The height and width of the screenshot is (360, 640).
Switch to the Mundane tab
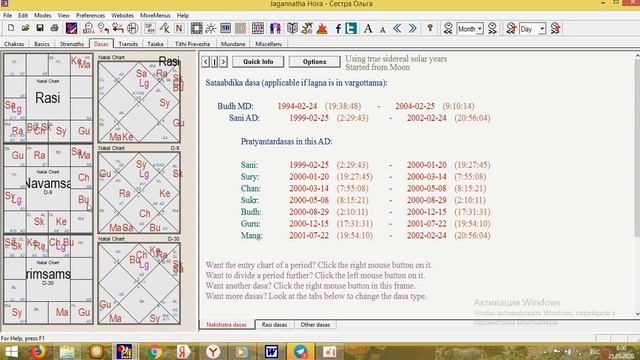coord(233,44)
